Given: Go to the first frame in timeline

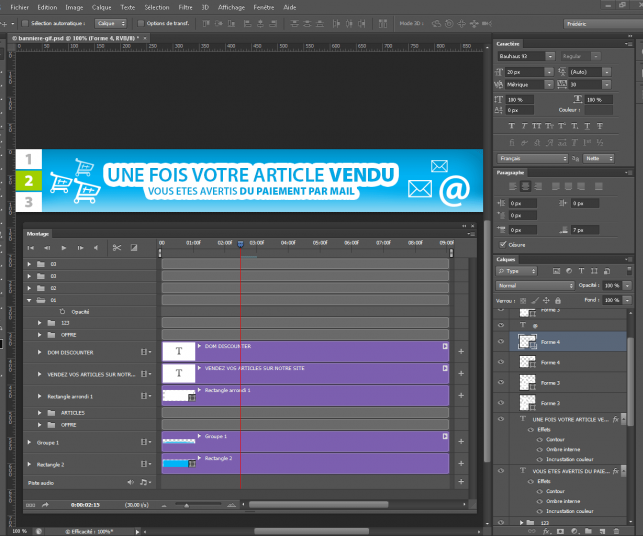Looking at the screenshot, I should click(31, 248).
